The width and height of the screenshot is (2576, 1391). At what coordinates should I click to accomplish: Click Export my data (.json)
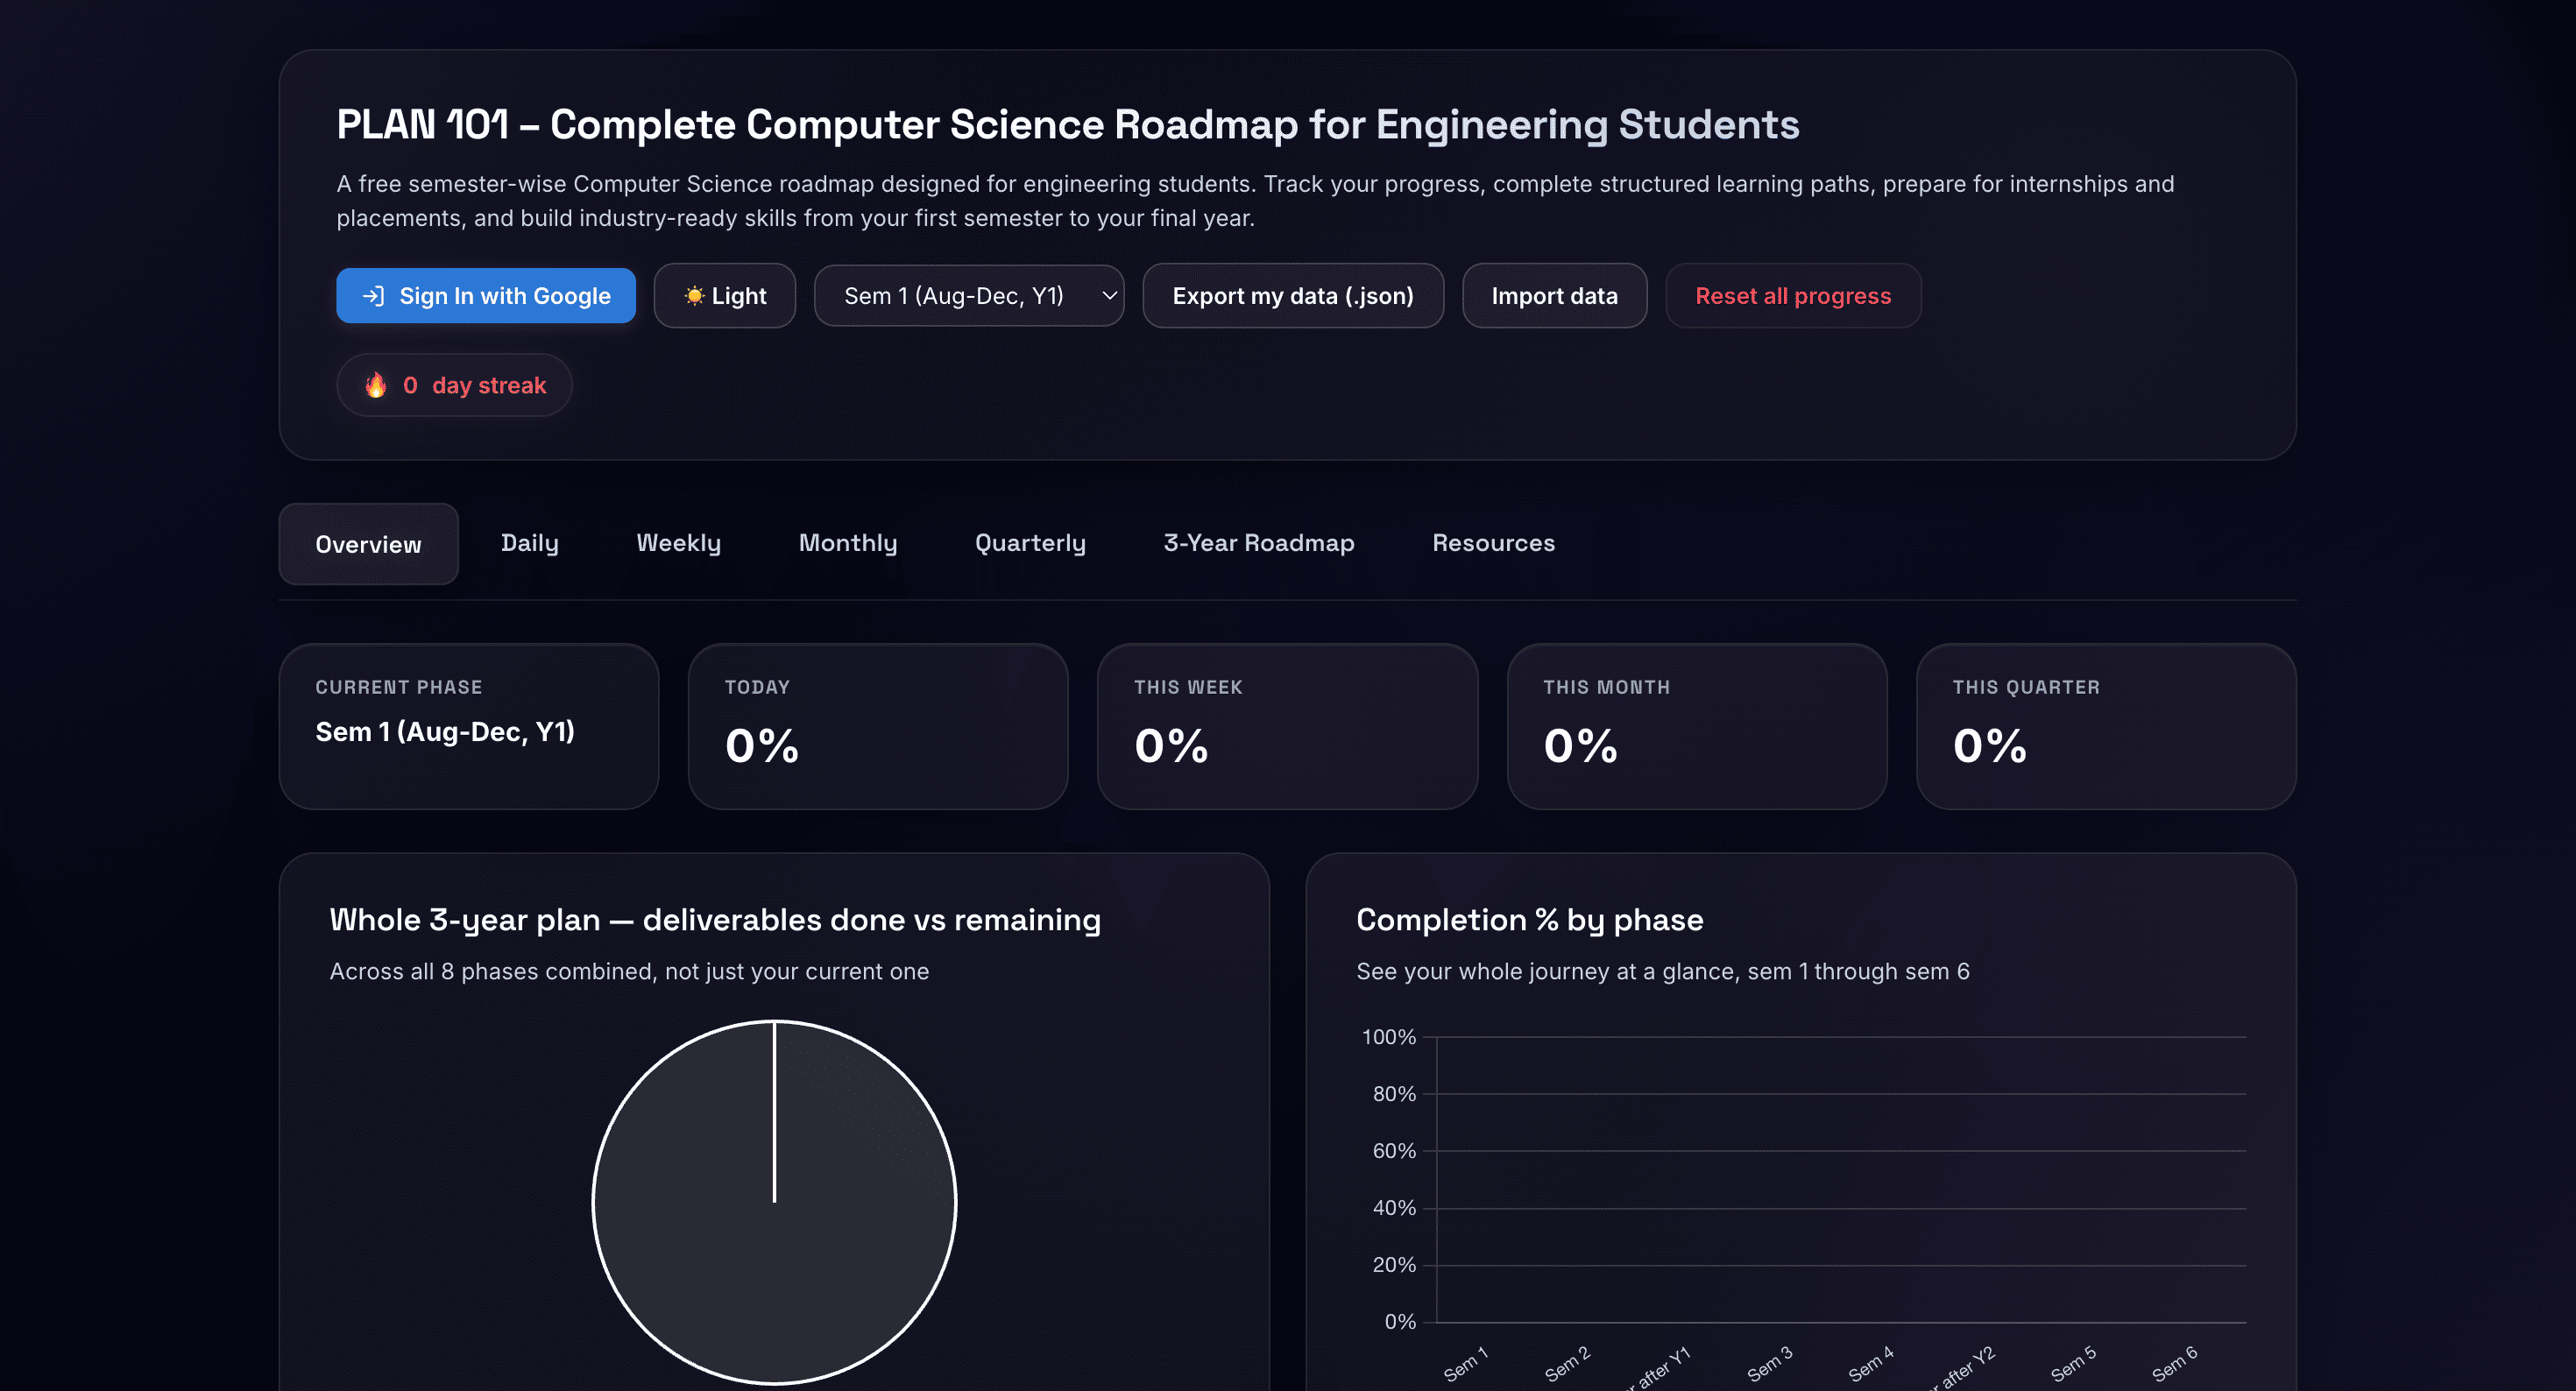click(1293, 296)
